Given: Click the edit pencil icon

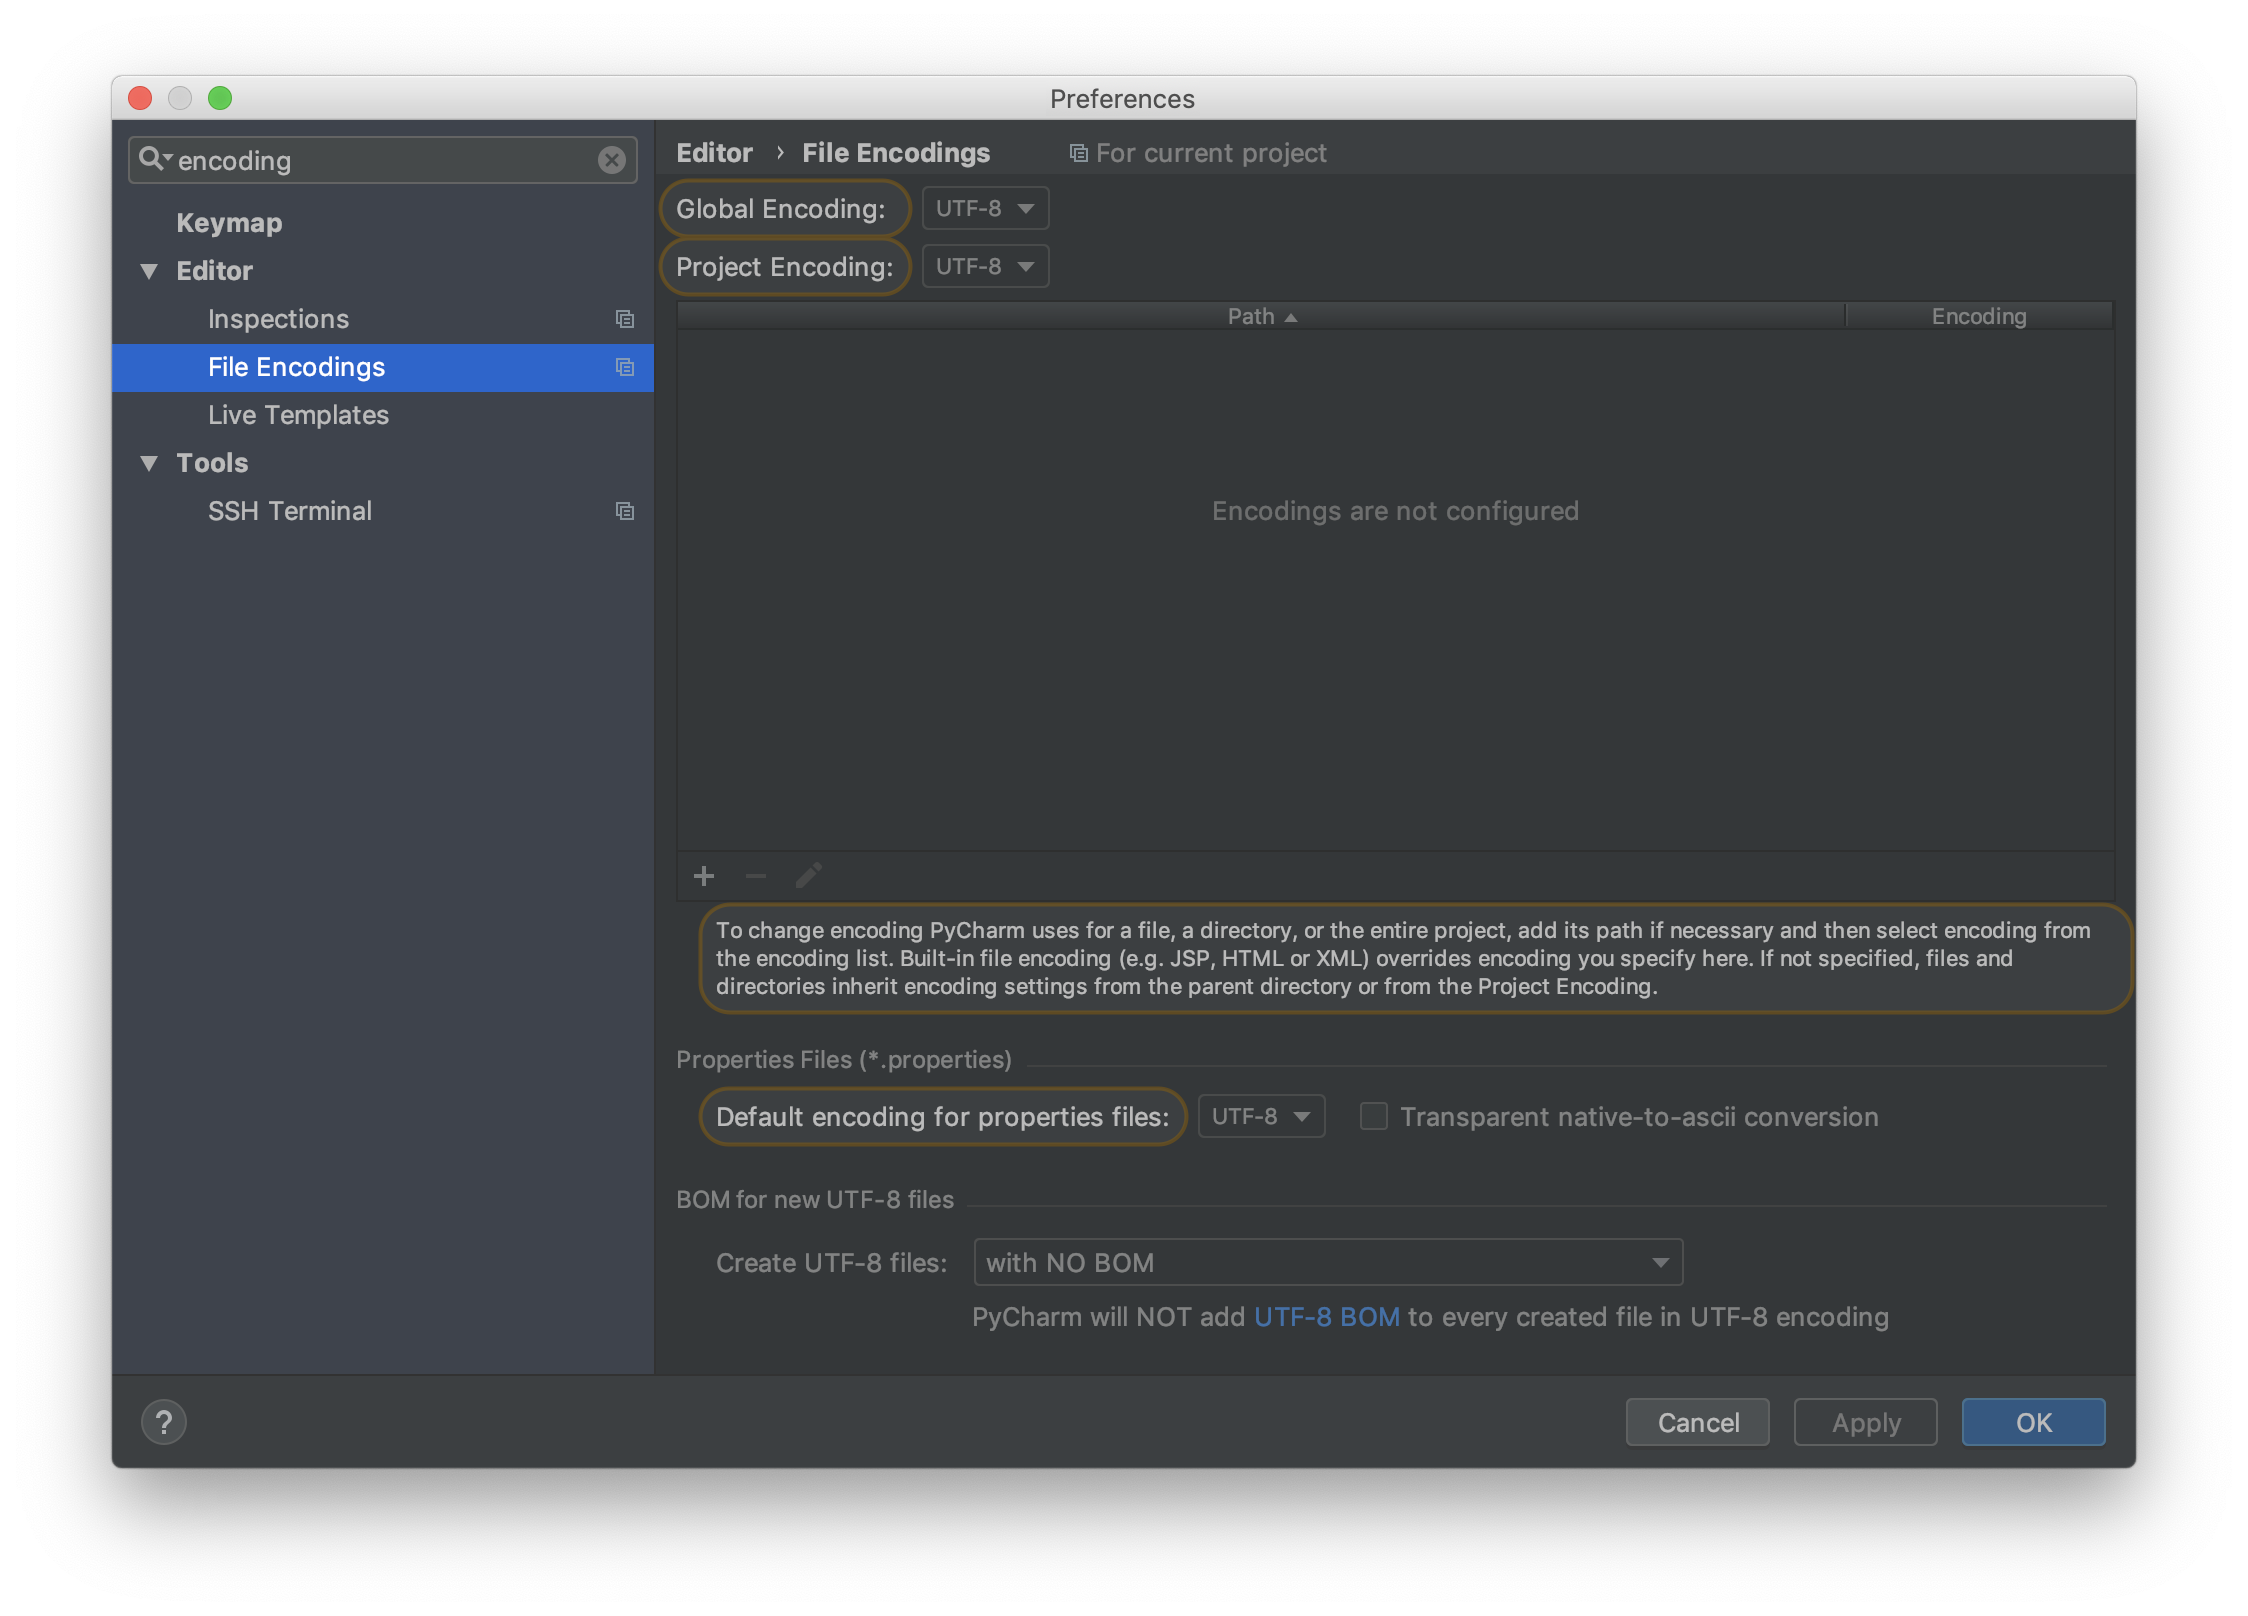Looking at the screenshot, I should click(808, 877).
